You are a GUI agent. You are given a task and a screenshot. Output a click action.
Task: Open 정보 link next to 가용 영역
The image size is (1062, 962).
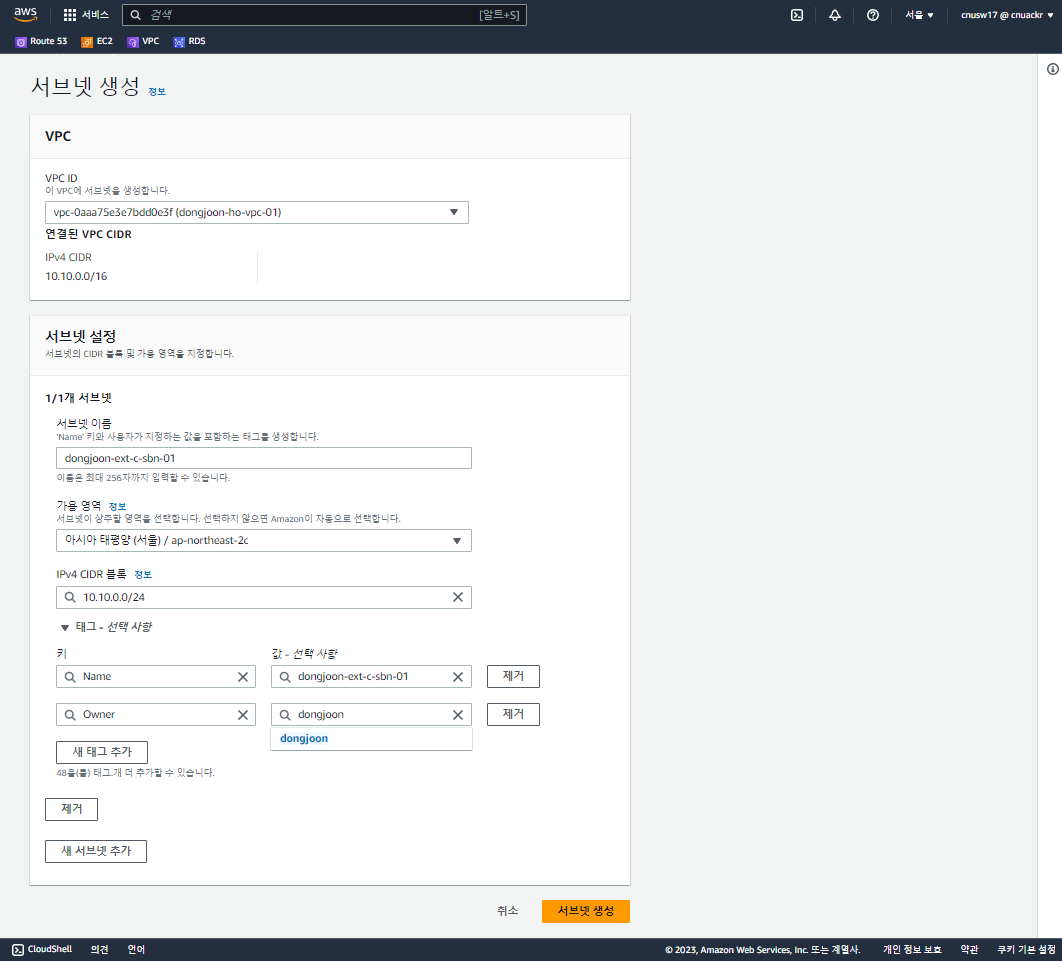[x=117, y=507]
